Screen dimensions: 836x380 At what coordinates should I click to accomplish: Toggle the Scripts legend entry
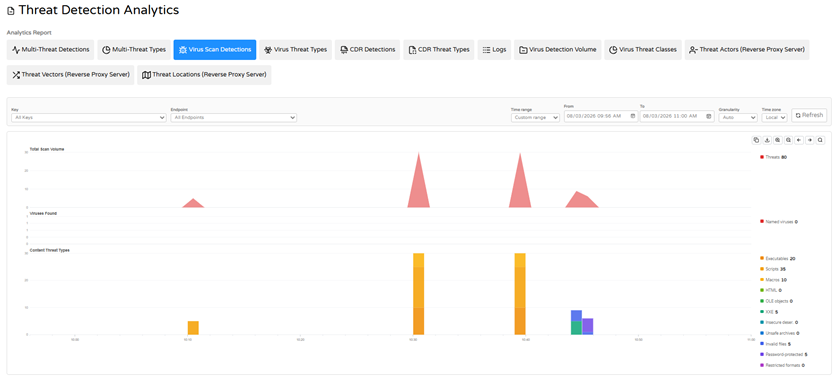pyautogui.click(x=774, y=269)
